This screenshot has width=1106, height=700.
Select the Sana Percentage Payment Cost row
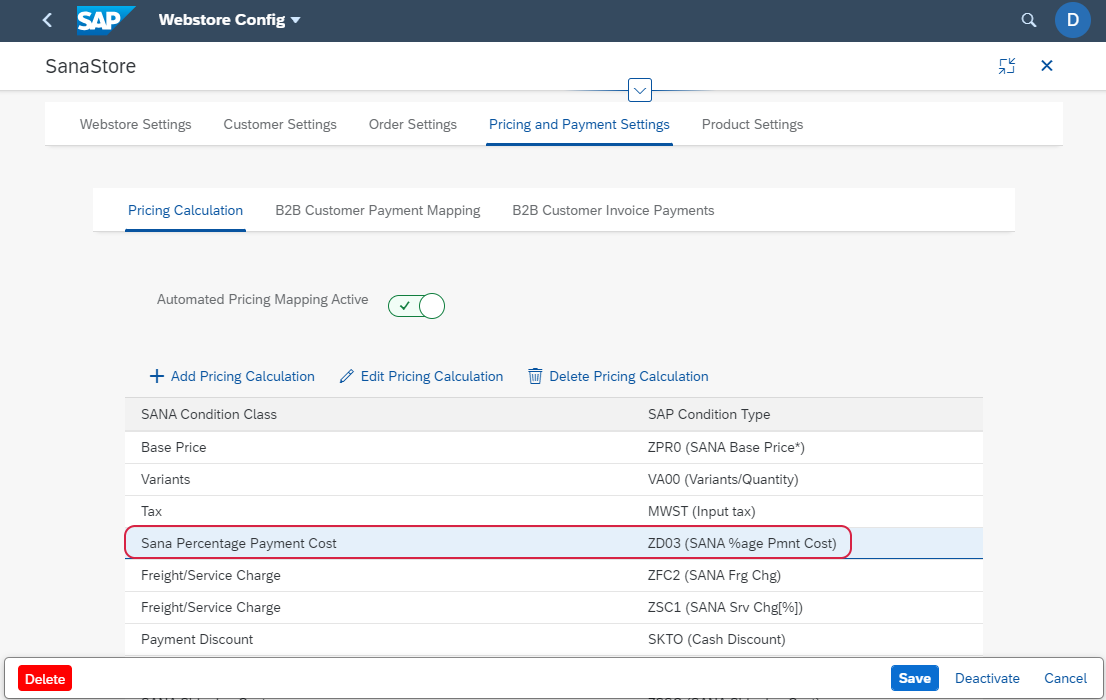tap(554, 543)
